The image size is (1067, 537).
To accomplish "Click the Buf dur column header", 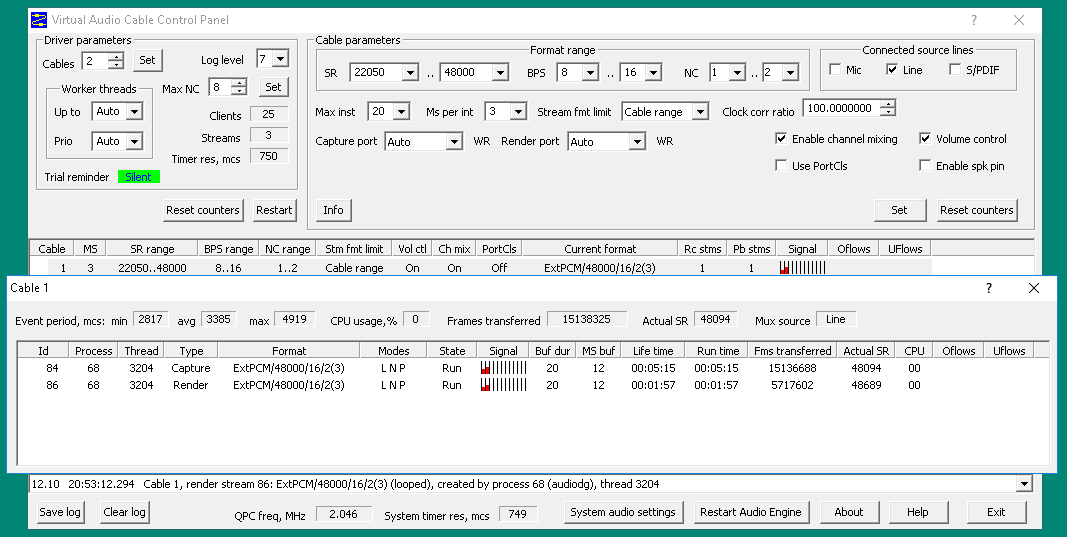I will tap(553, 351).
